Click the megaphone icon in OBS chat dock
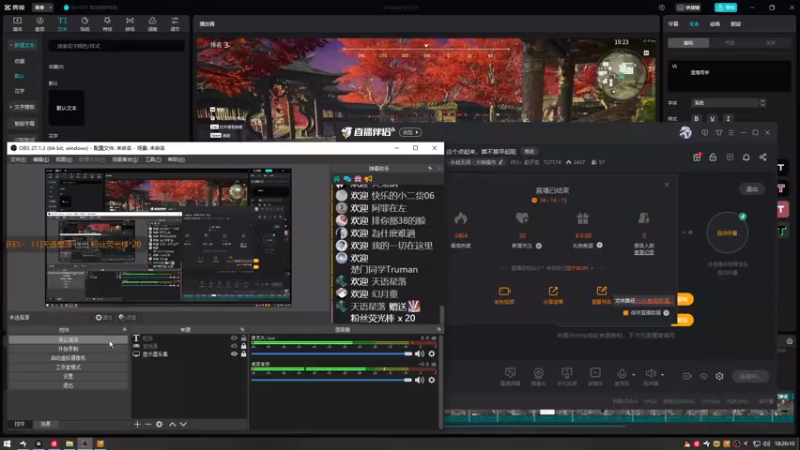Viewport: 800px width, 450px height. coord(368,179)
